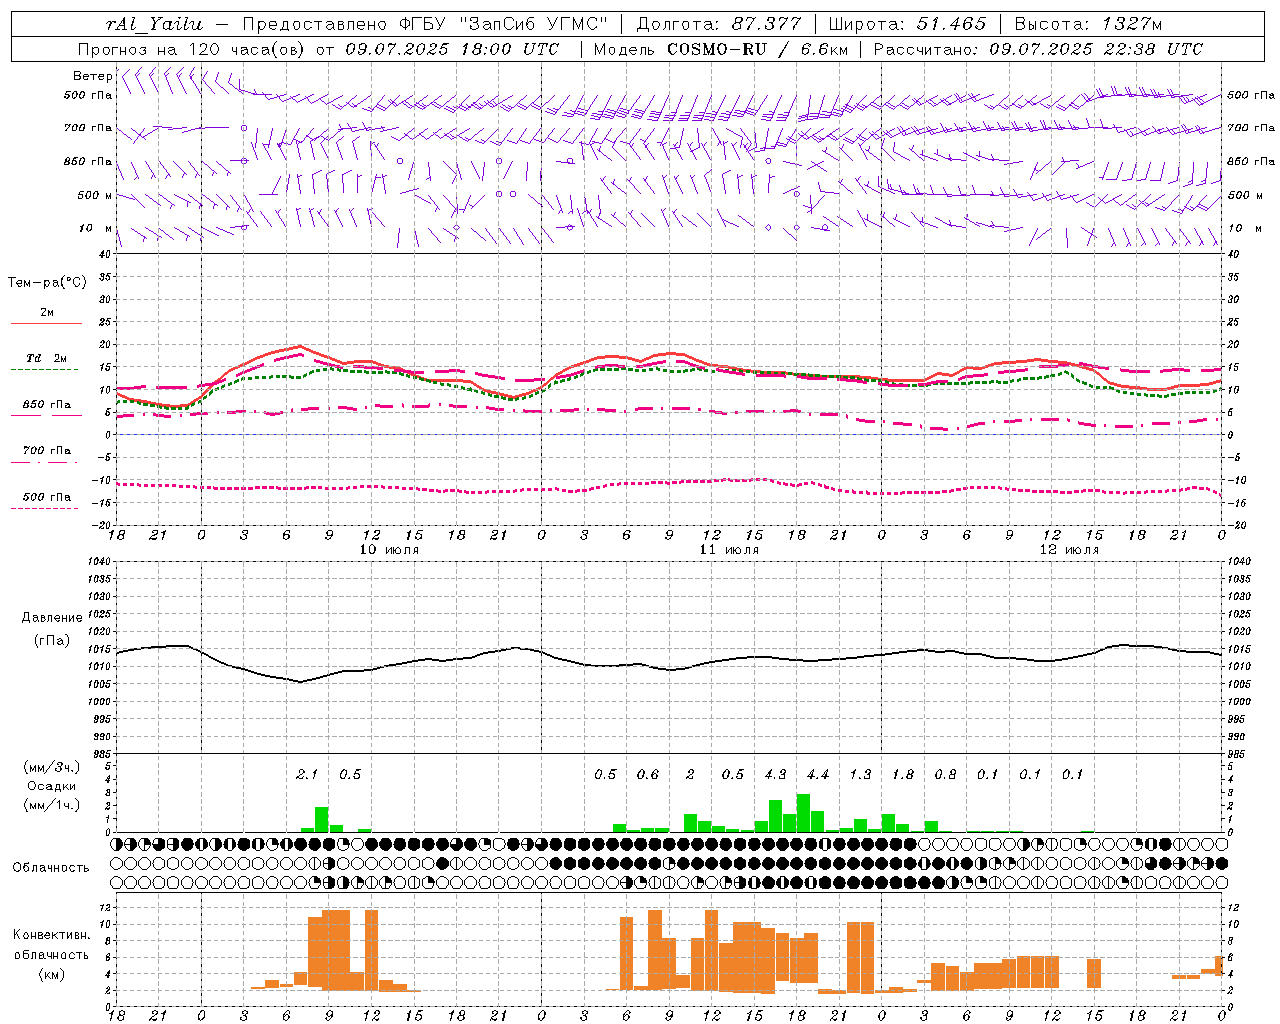This screenshot has height=1024, width=1280.
Task: Click the 10 июля date label
Action: click(389, 550)
